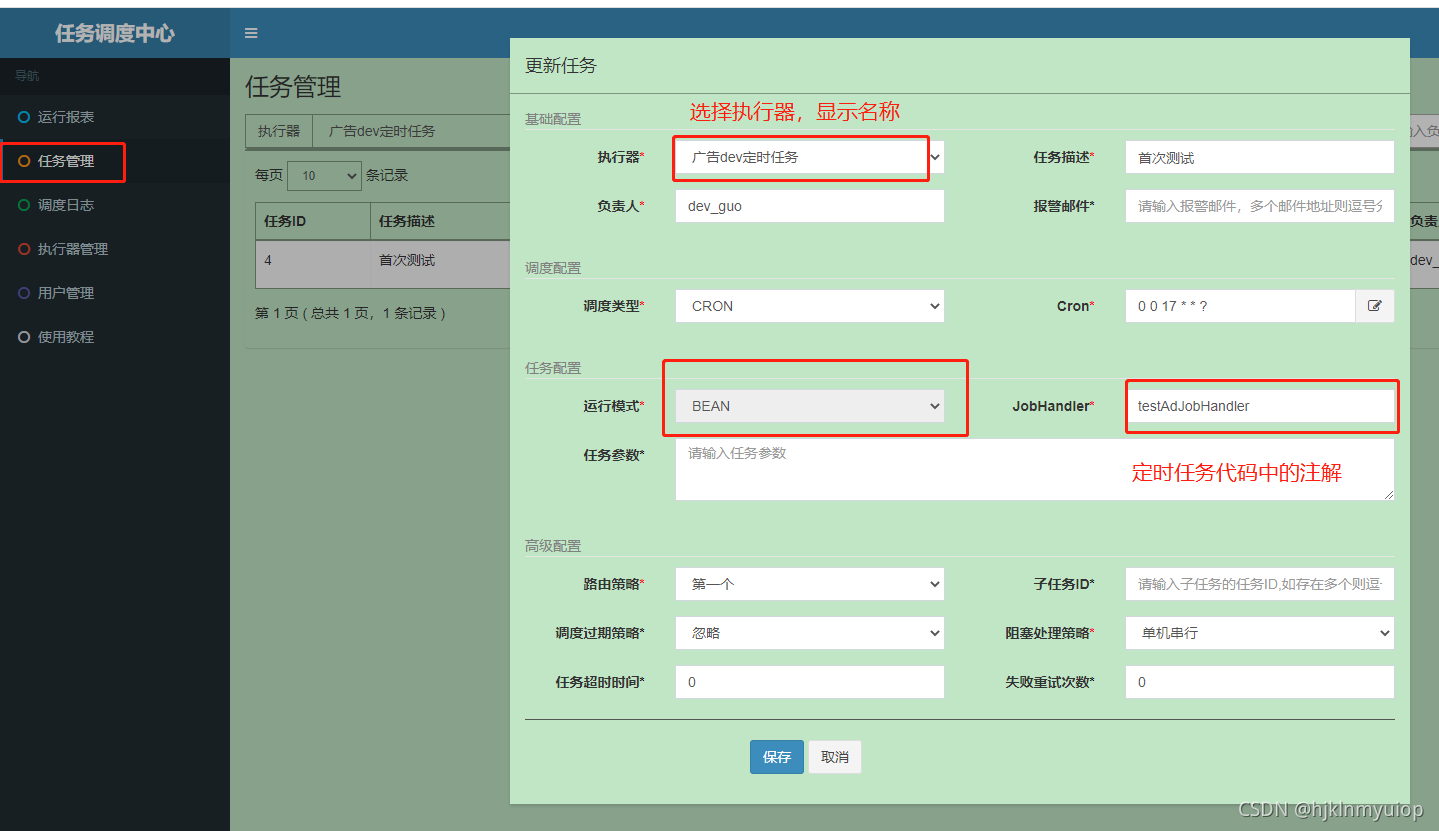The image size is (1439, 831).
Task: Change records per page dropdown showing 10
Action: point(324,175)
